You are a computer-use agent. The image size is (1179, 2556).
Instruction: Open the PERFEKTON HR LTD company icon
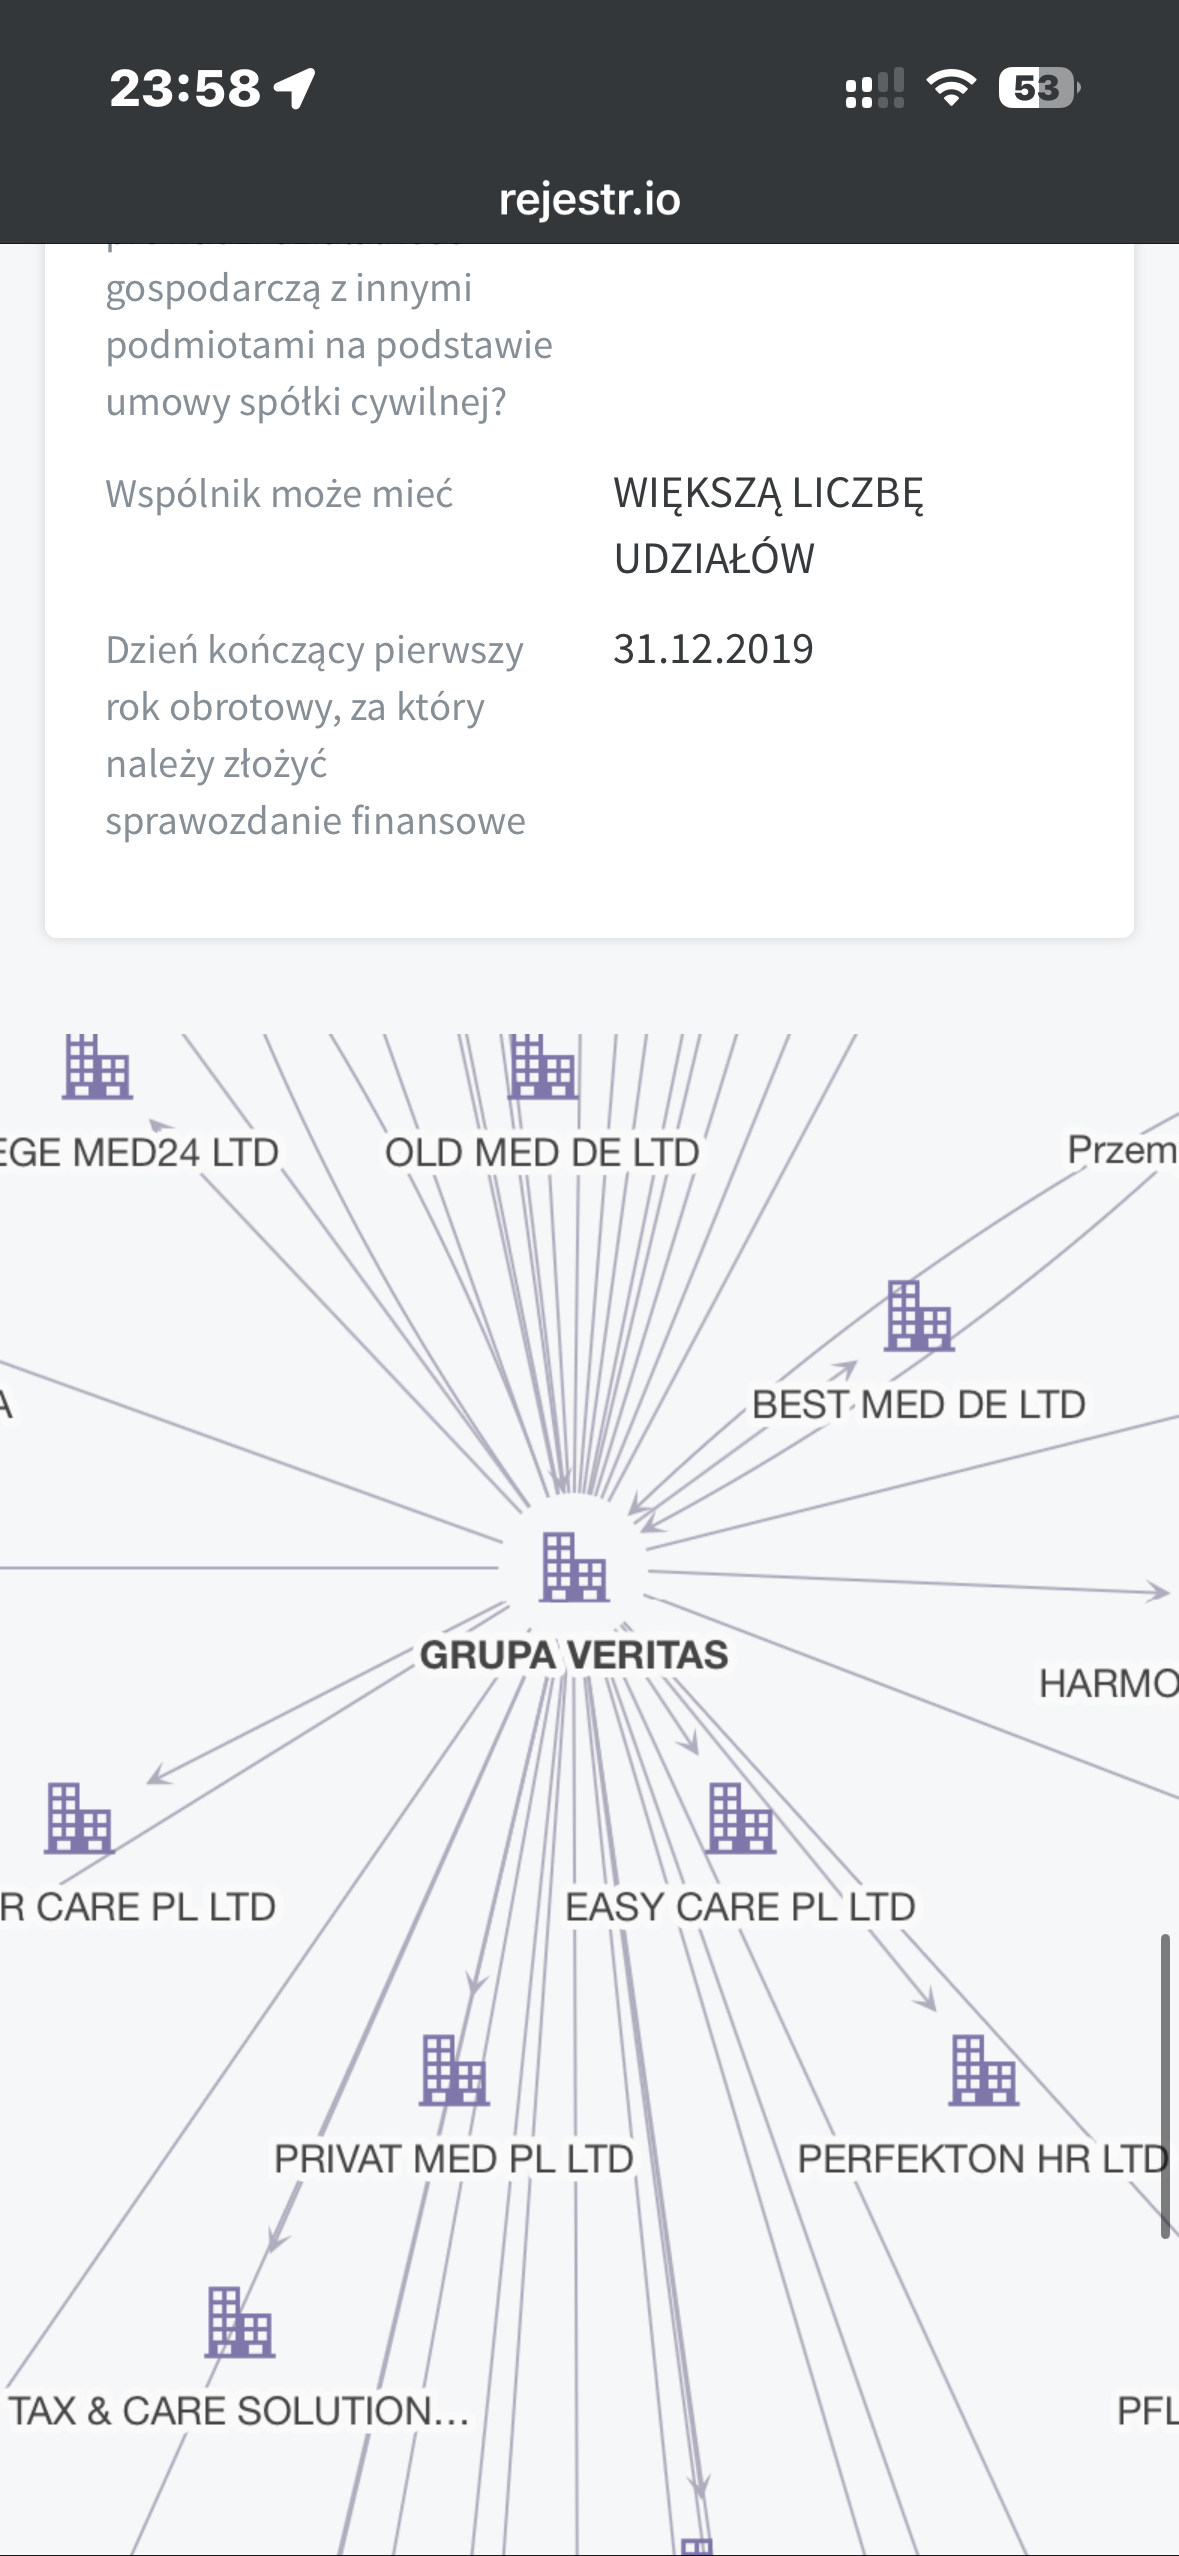click(x=984, y=2070)
